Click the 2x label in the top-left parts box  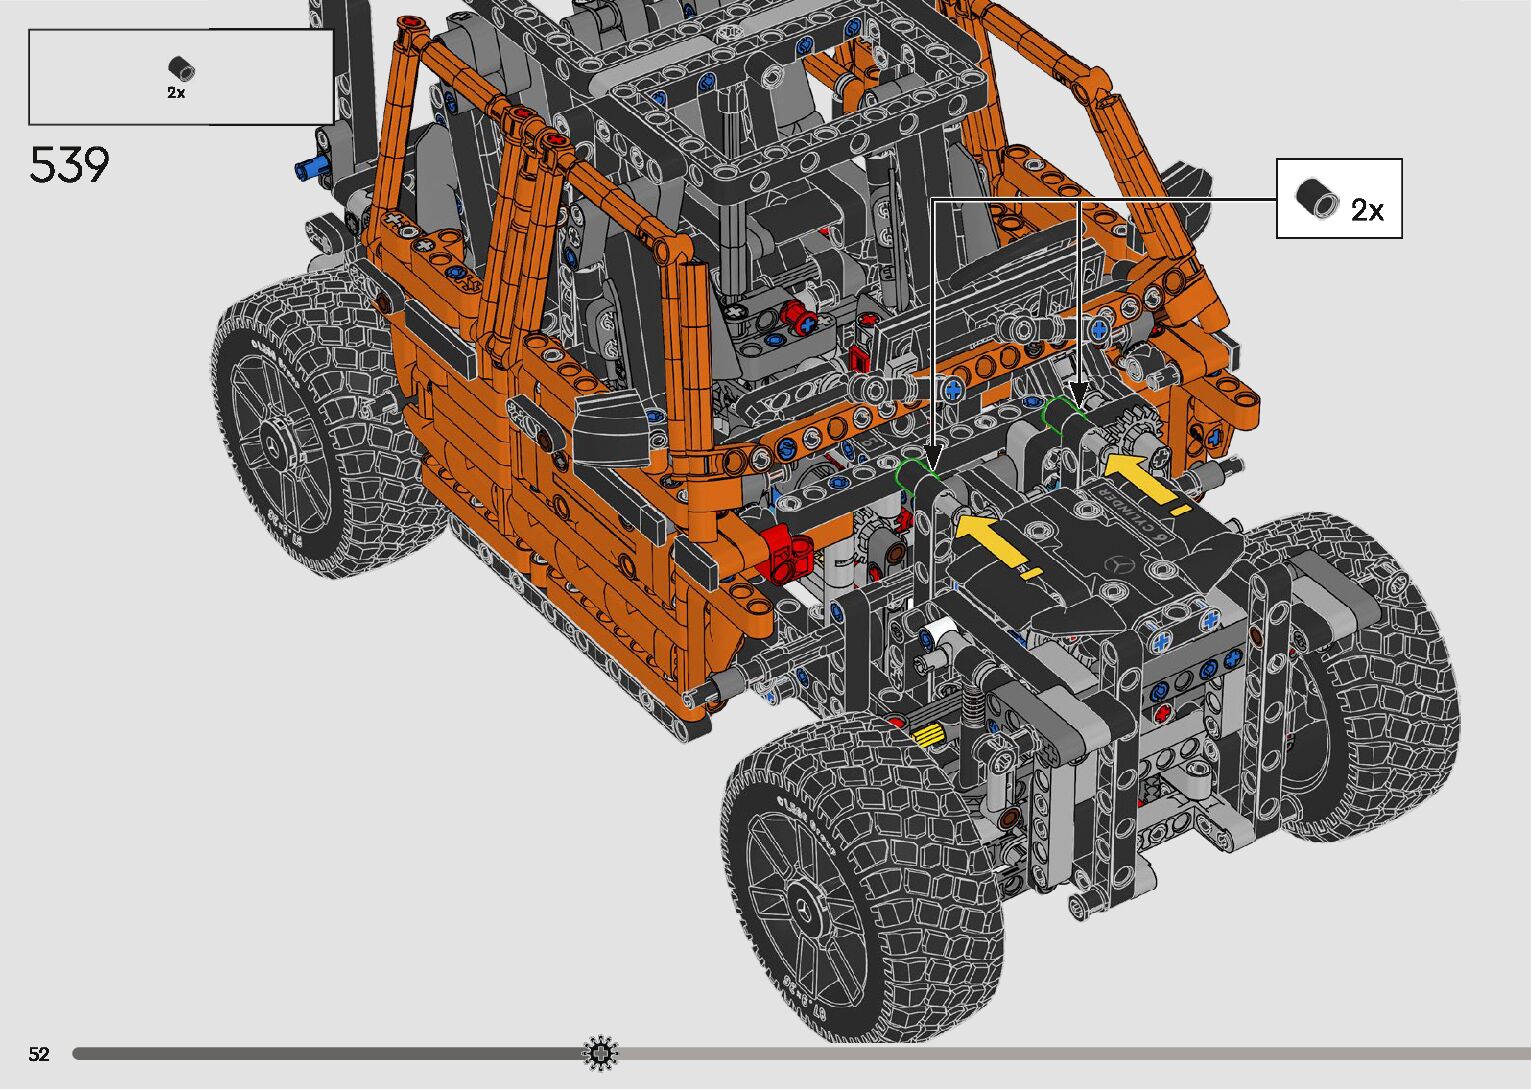(176, 93)
